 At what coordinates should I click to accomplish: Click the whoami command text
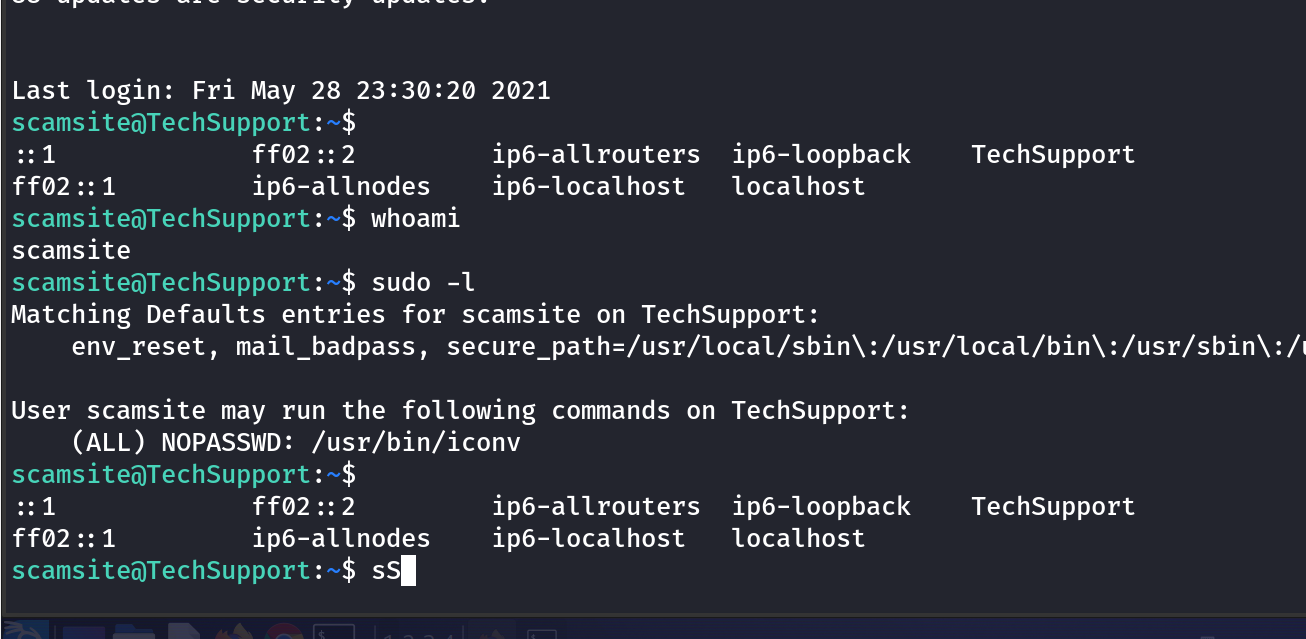(415, 218)
